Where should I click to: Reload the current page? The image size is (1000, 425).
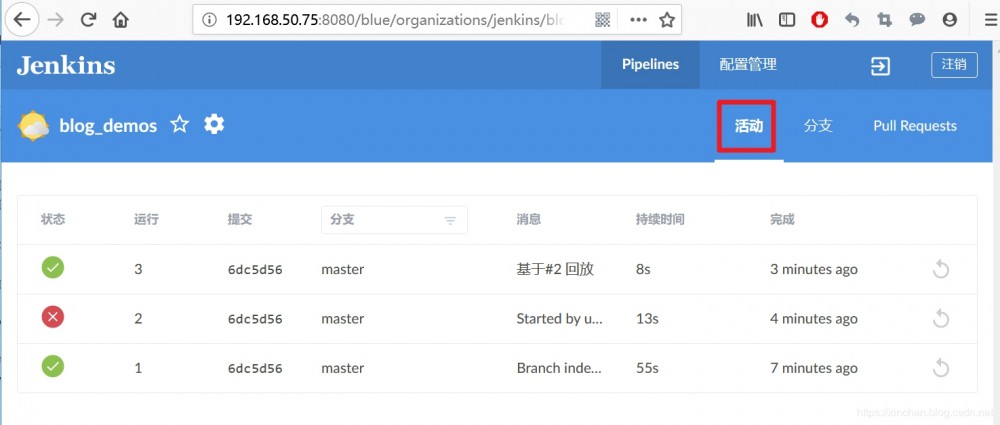pos(89,20)
